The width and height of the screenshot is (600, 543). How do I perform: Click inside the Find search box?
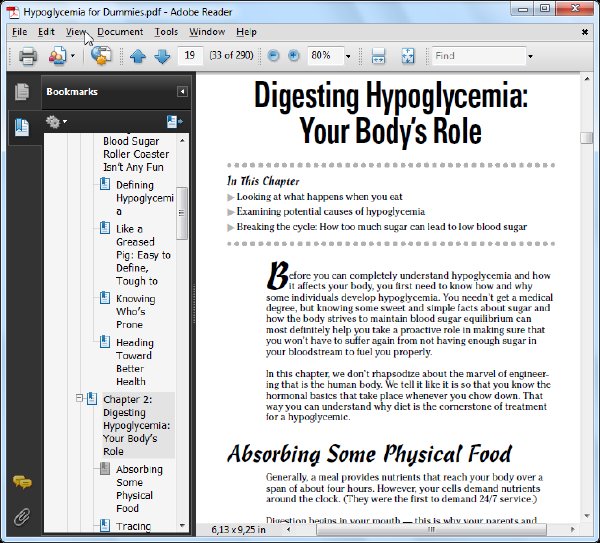478,56
